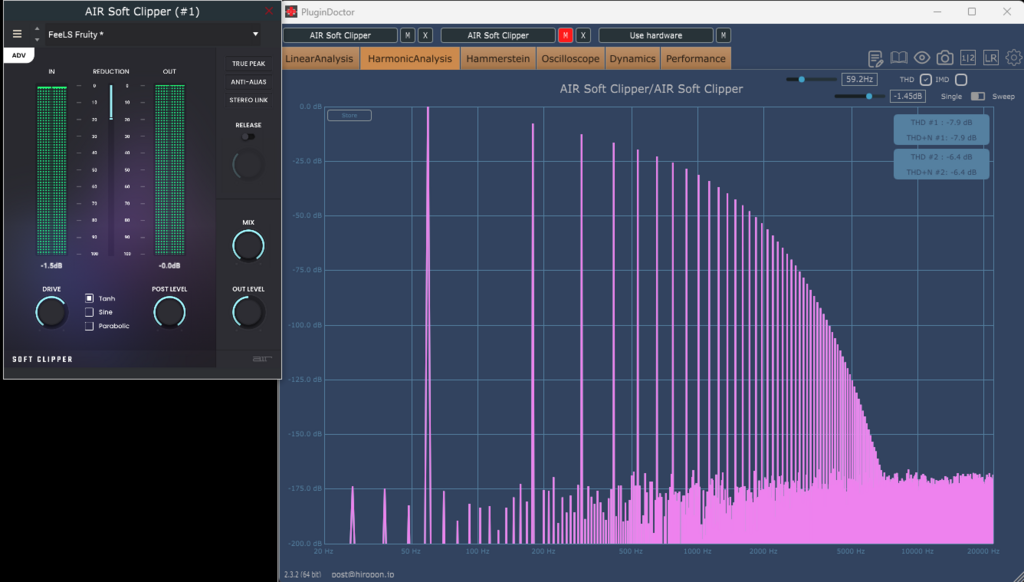The image size is (1024, 582).
Task: Select the next preset with the down arrow
Action: tap(37, 39)
